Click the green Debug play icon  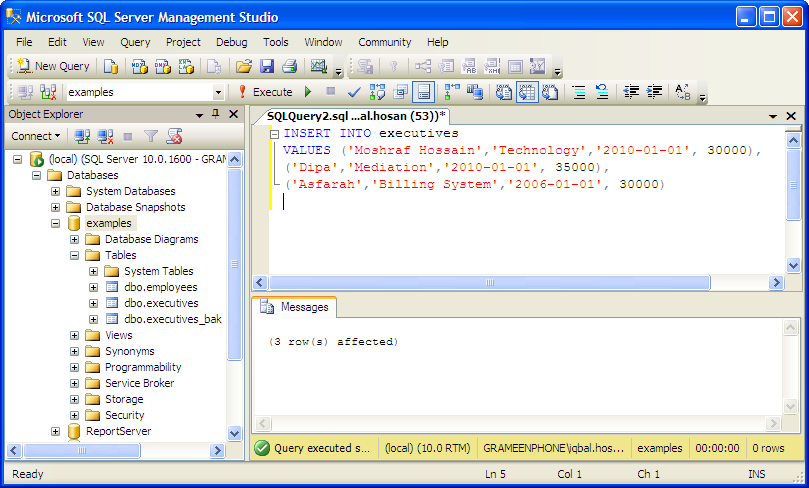point(308,92)
